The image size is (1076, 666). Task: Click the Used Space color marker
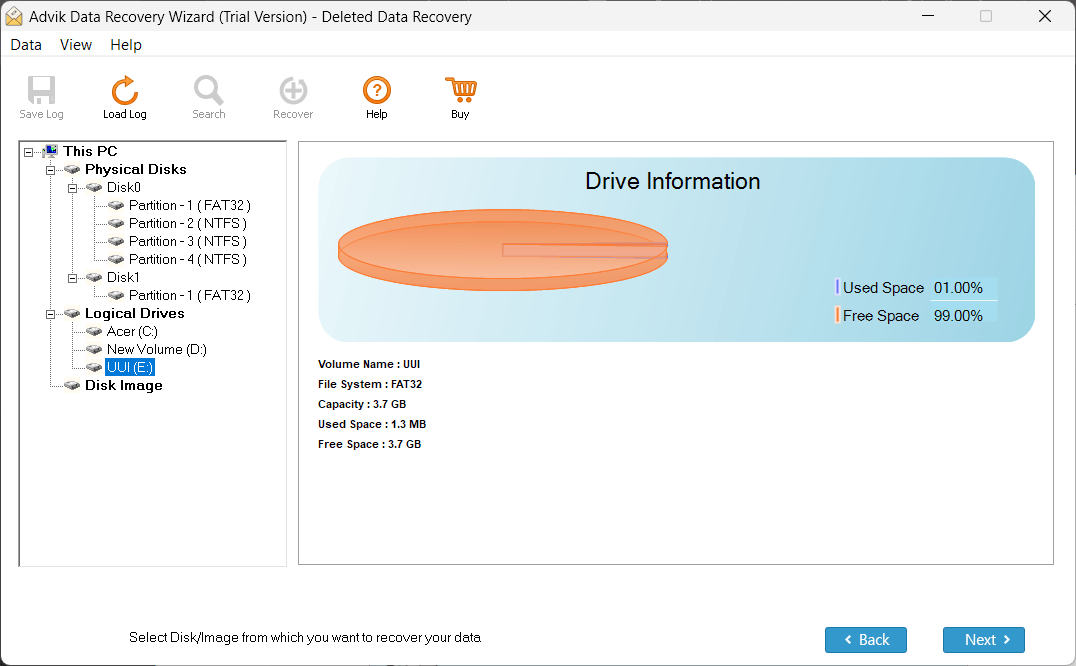(x=837, y=287)
